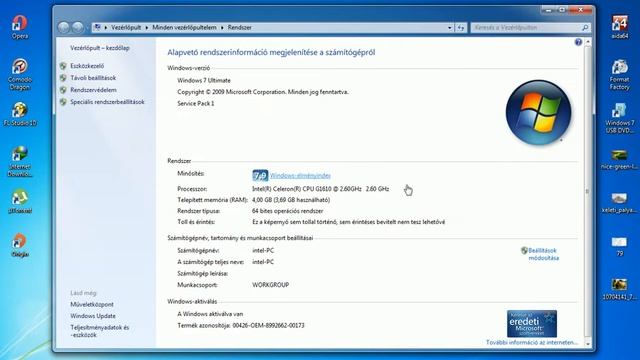Open Rendszervédelem from the sidebar
This screenshot has height=360, width=640.
tap(93, 90)
